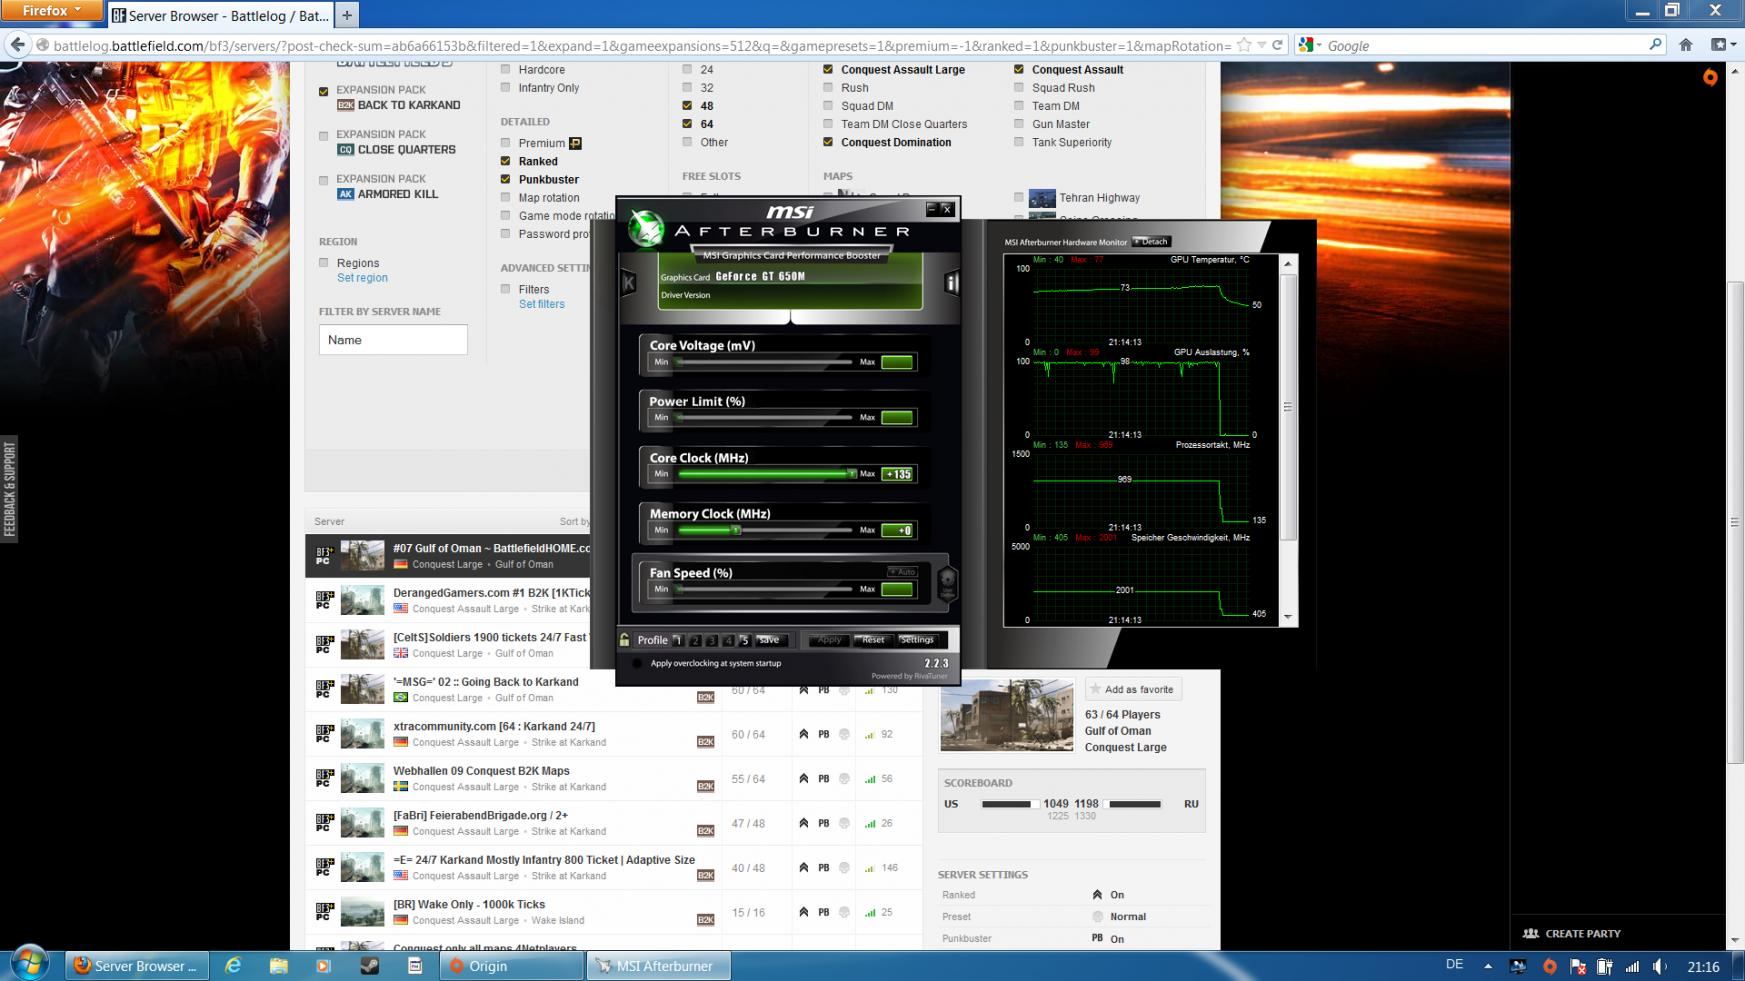This screenshot has height=981, width=1745.
Task: Open Origin tray icon
Action: (1549, 966)
